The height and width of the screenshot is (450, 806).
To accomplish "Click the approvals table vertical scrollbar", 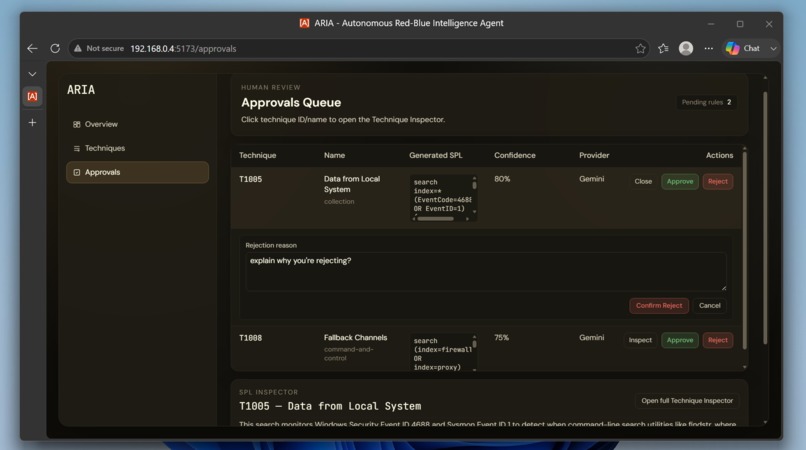I will click(x=744, y=252).
